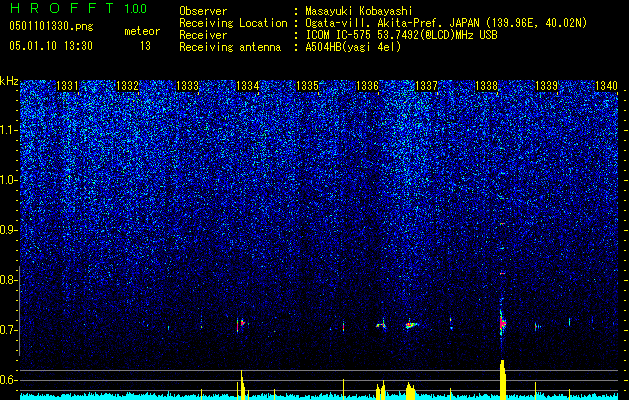Click the yellow power bars before 1337
The height and width of the screenshot is (400, 629).
coord(410,391)
